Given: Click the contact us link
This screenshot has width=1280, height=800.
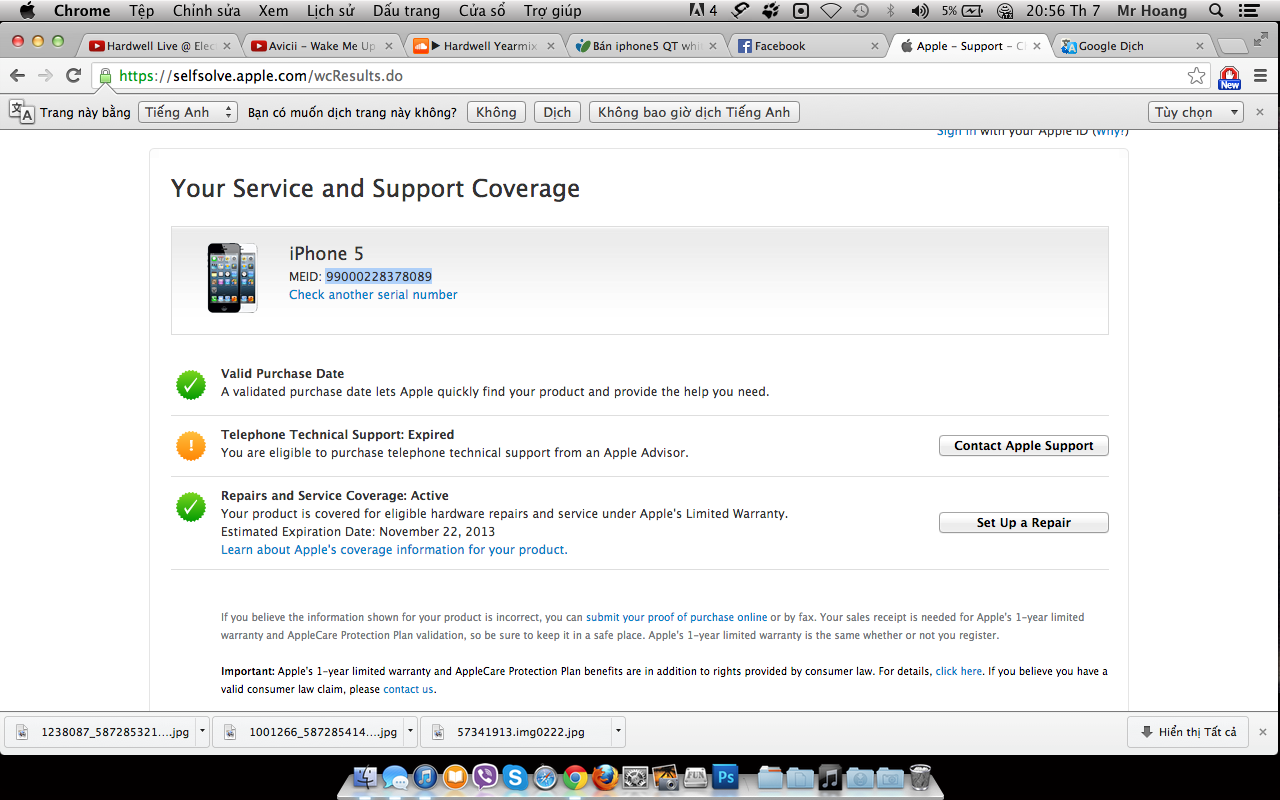Looking at the screenshot, I should coord(408,689).
